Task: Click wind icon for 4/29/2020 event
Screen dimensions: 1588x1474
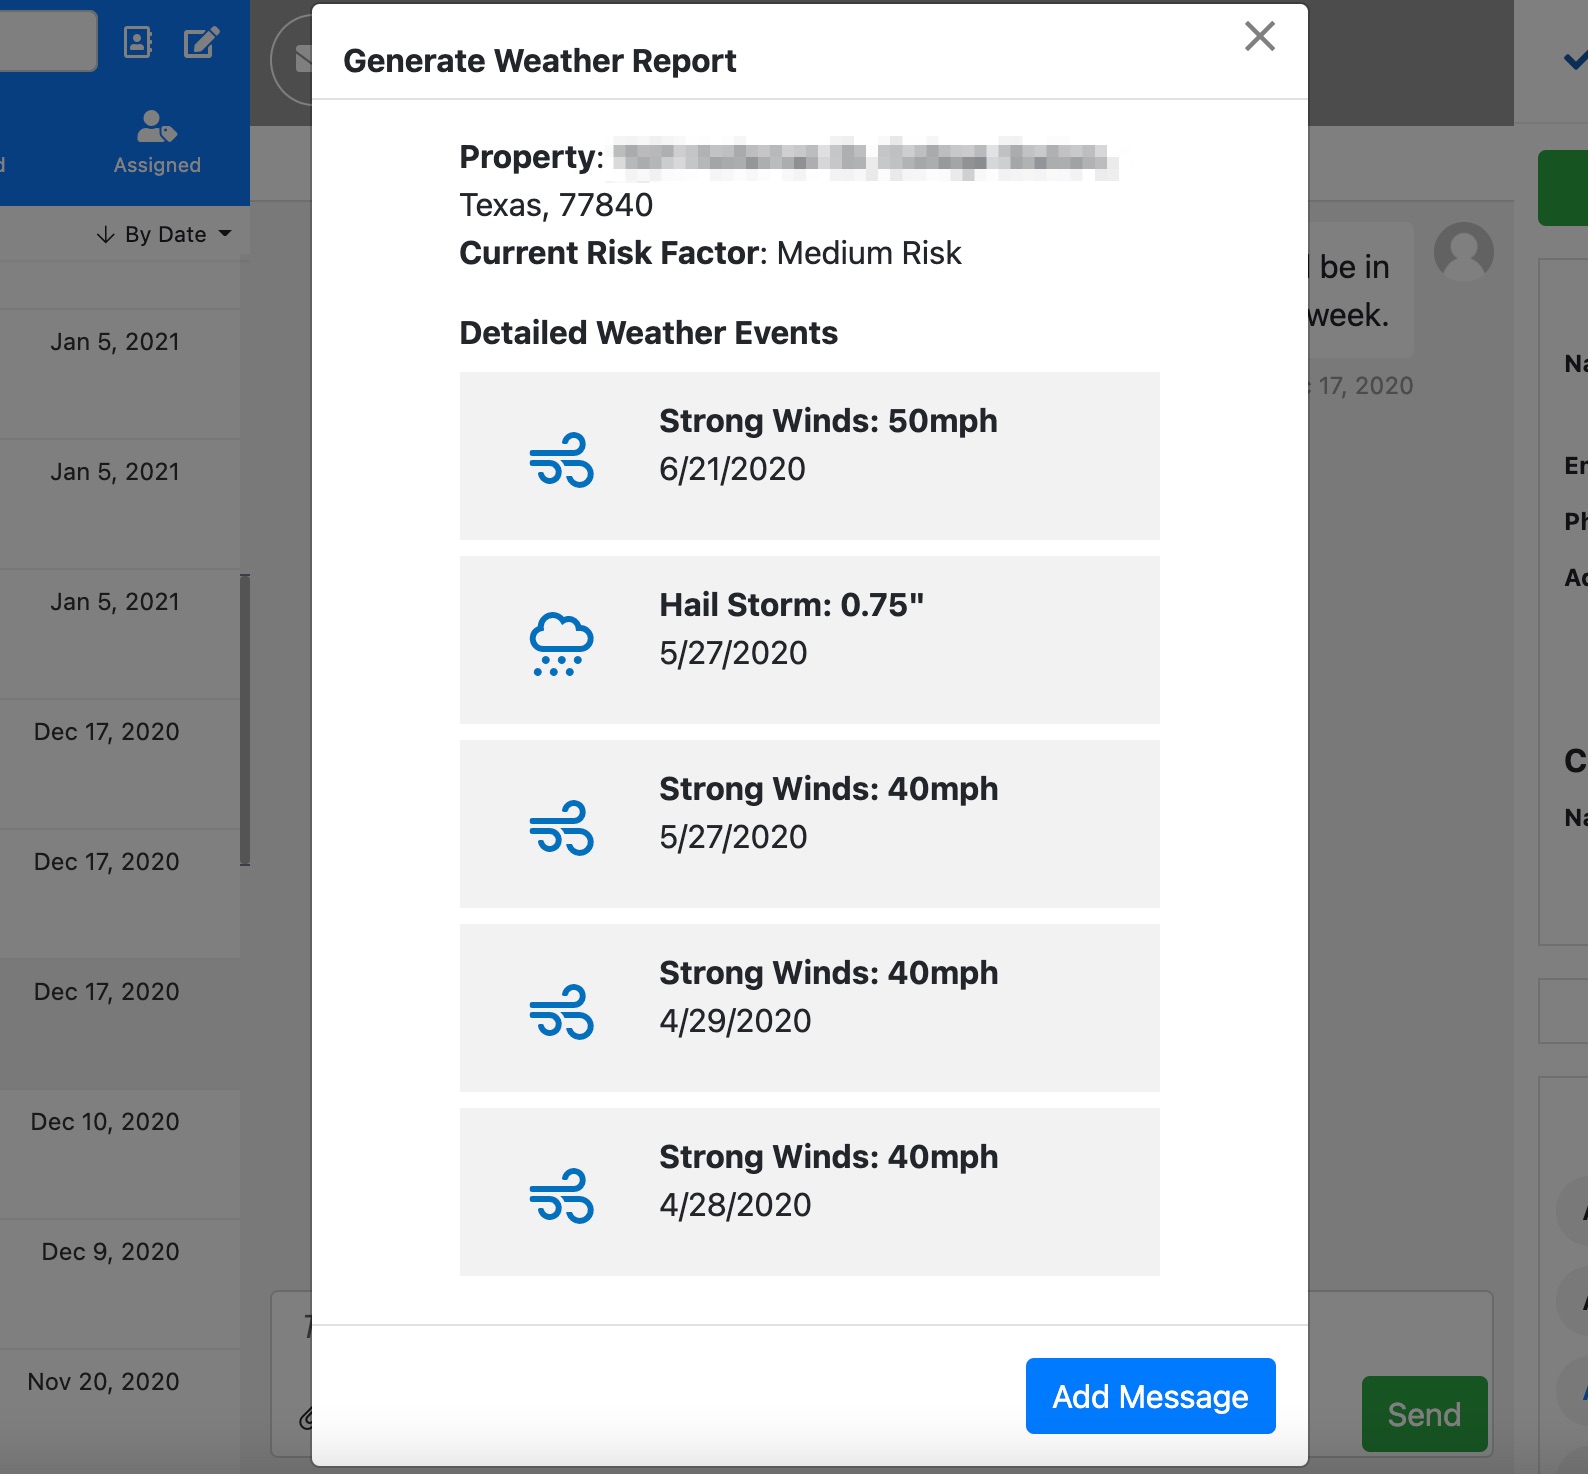Action: pos(561,1011)
